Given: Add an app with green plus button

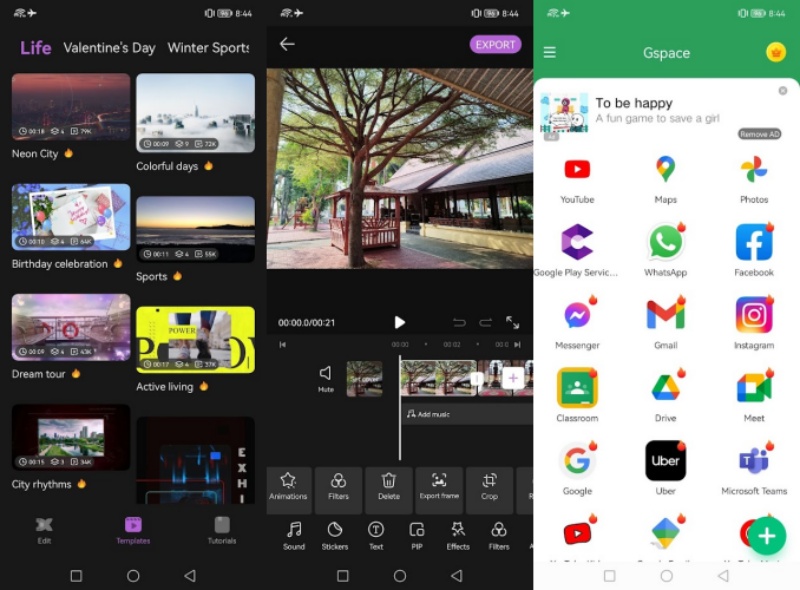Looking at the screenshot, I should tap(767, 536).
